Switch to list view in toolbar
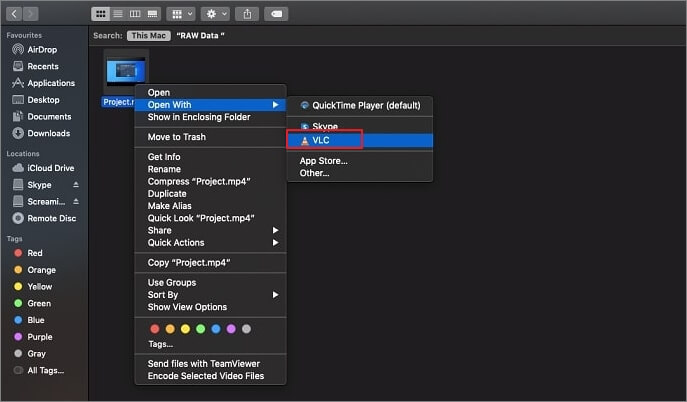This screenshot has height=402, width=687. pos(116,15)
